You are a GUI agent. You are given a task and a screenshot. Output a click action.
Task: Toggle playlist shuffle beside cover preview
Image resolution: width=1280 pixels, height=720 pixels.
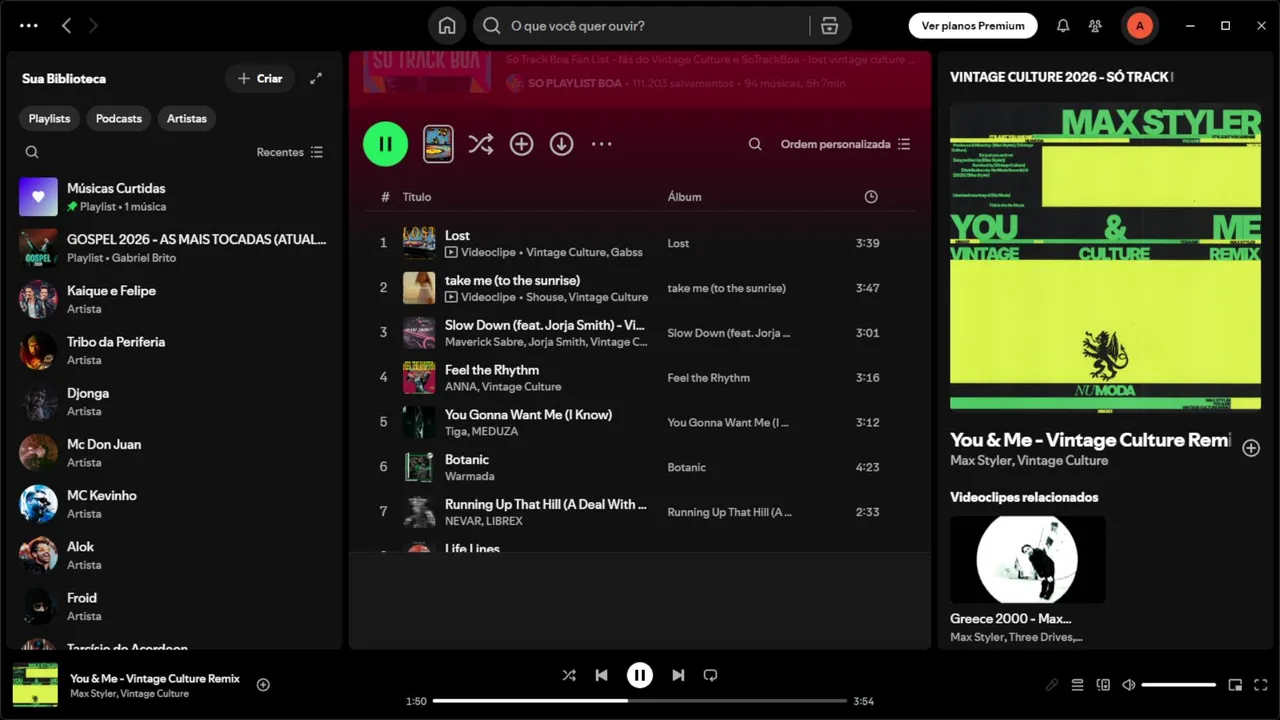click(x=481, y=144)
